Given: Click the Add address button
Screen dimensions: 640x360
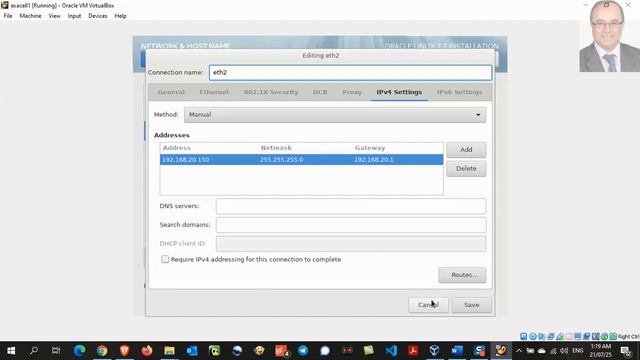Looking at the screenshot, I should click(466, 150).
